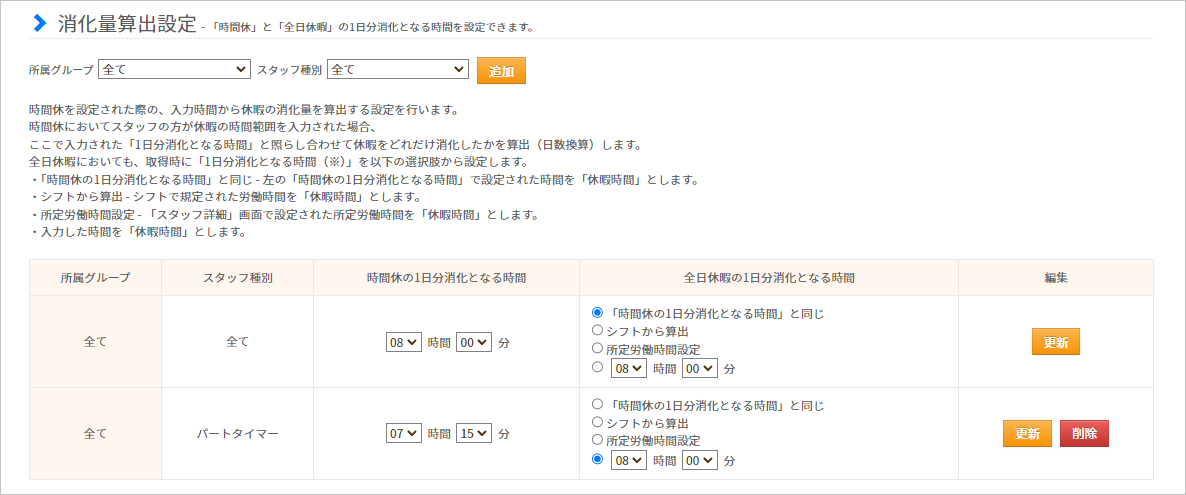Select 所定労働時間設定 radio in first row

tap(598, 349)
